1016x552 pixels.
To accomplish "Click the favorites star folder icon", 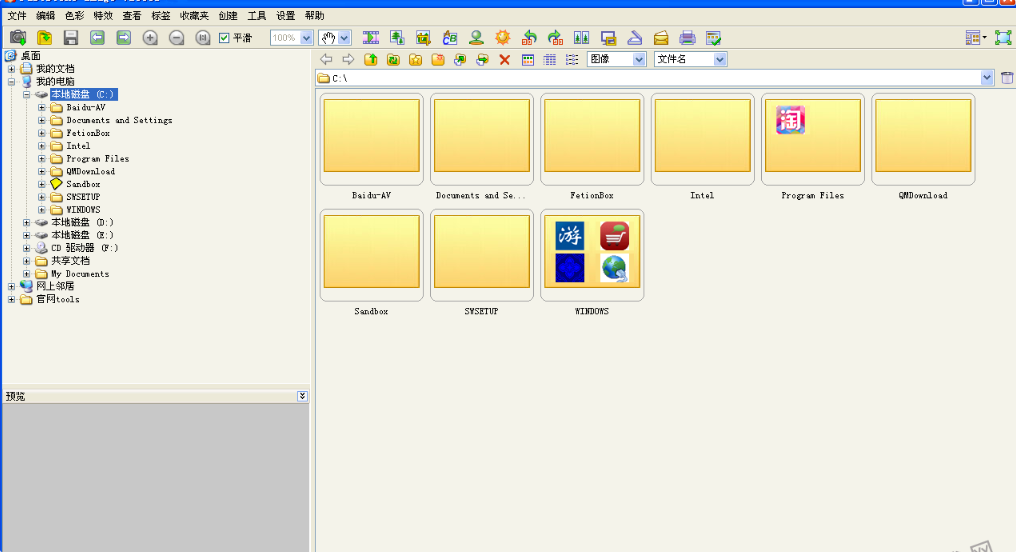I will click(x=415, y=60).
